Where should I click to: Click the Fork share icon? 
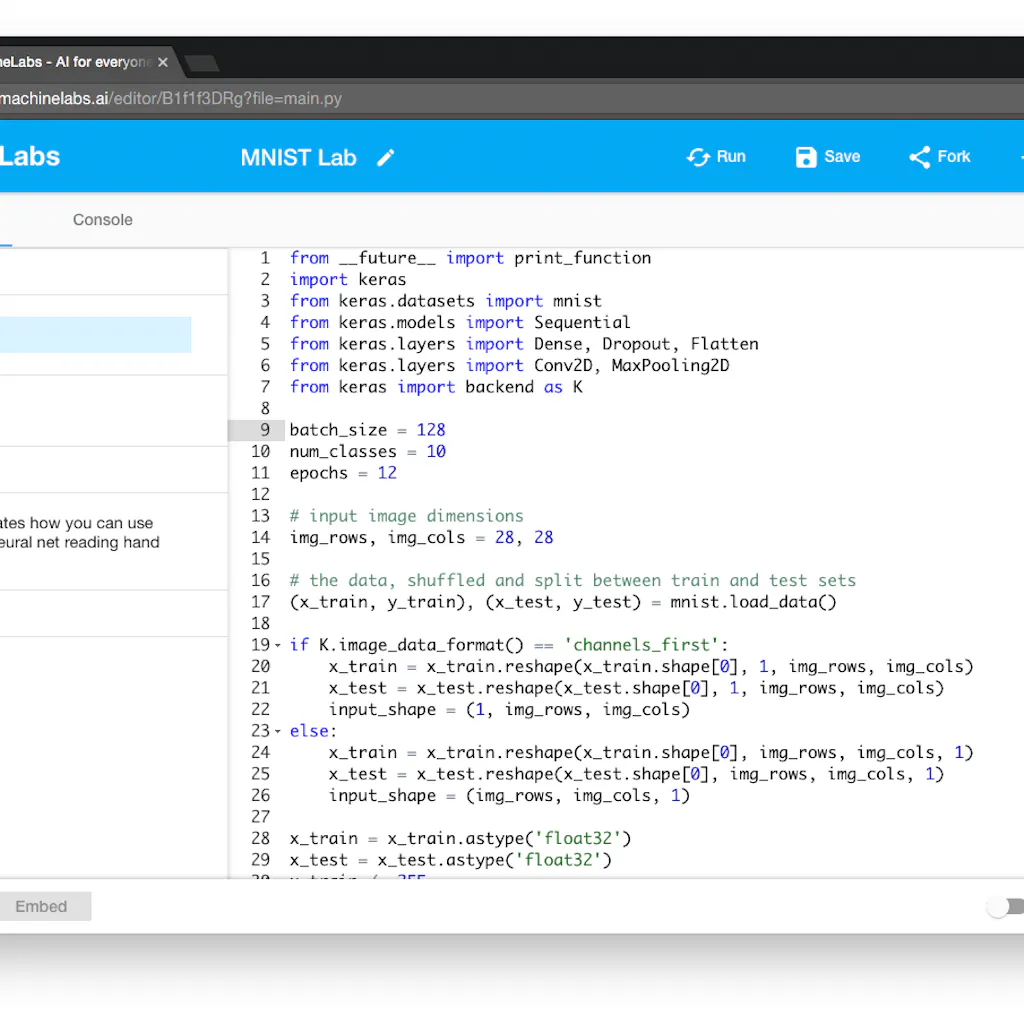(x=919, y=157)
